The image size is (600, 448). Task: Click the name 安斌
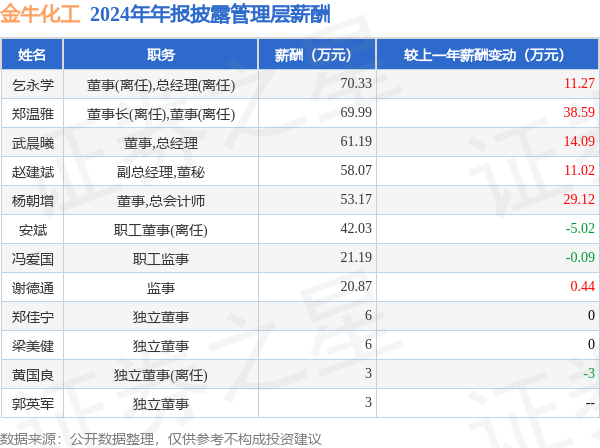(x=33, y=230)
